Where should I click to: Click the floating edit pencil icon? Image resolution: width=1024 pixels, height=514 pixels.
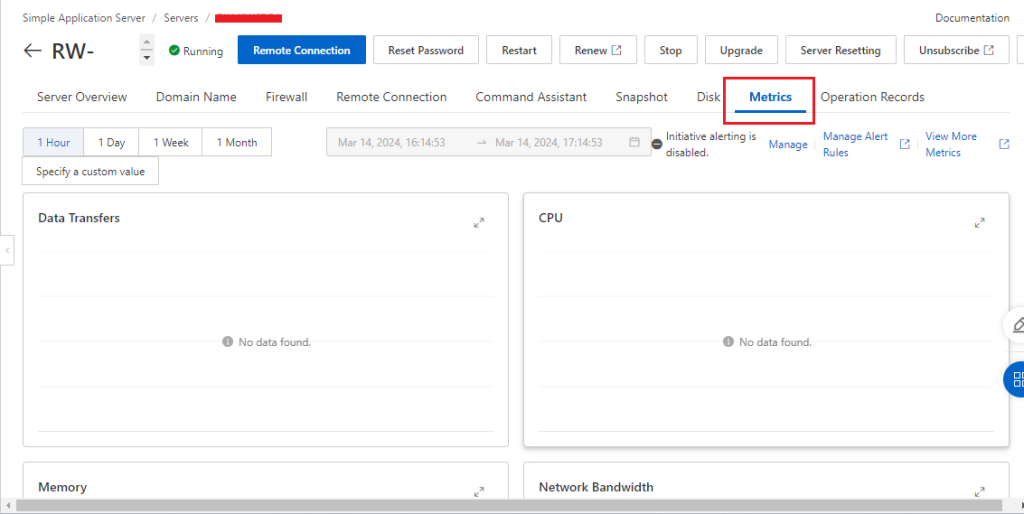[x=1017, y=325]
